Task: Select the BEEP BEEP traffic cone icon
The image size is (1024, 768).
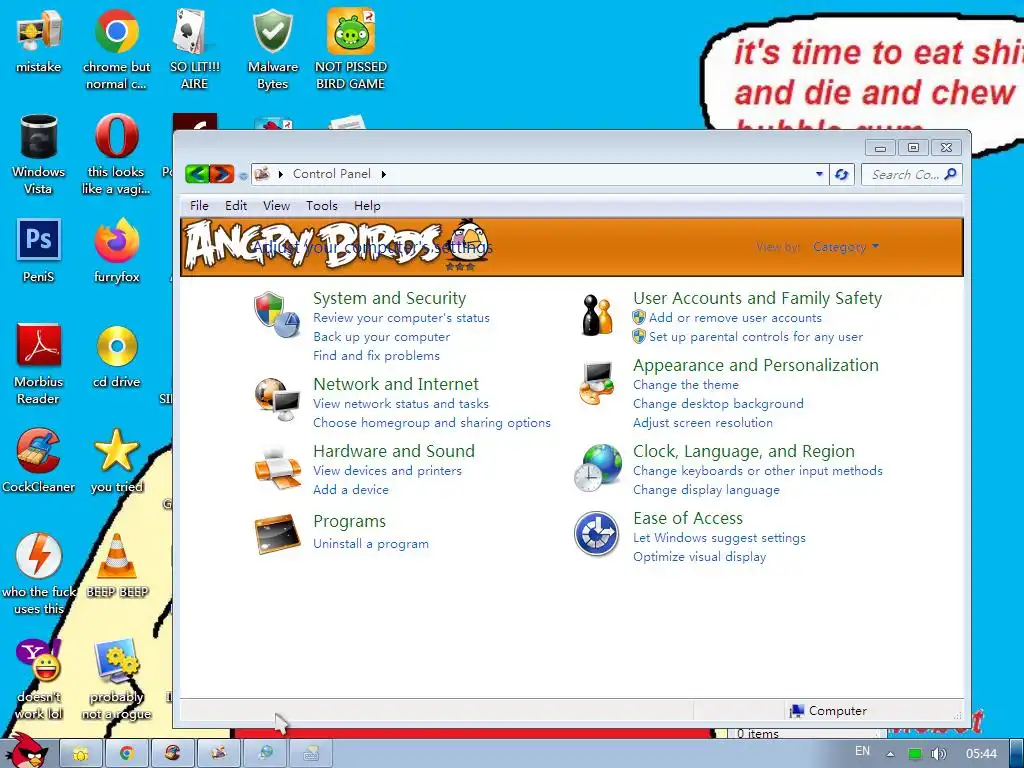Action: tap(116, 556)
